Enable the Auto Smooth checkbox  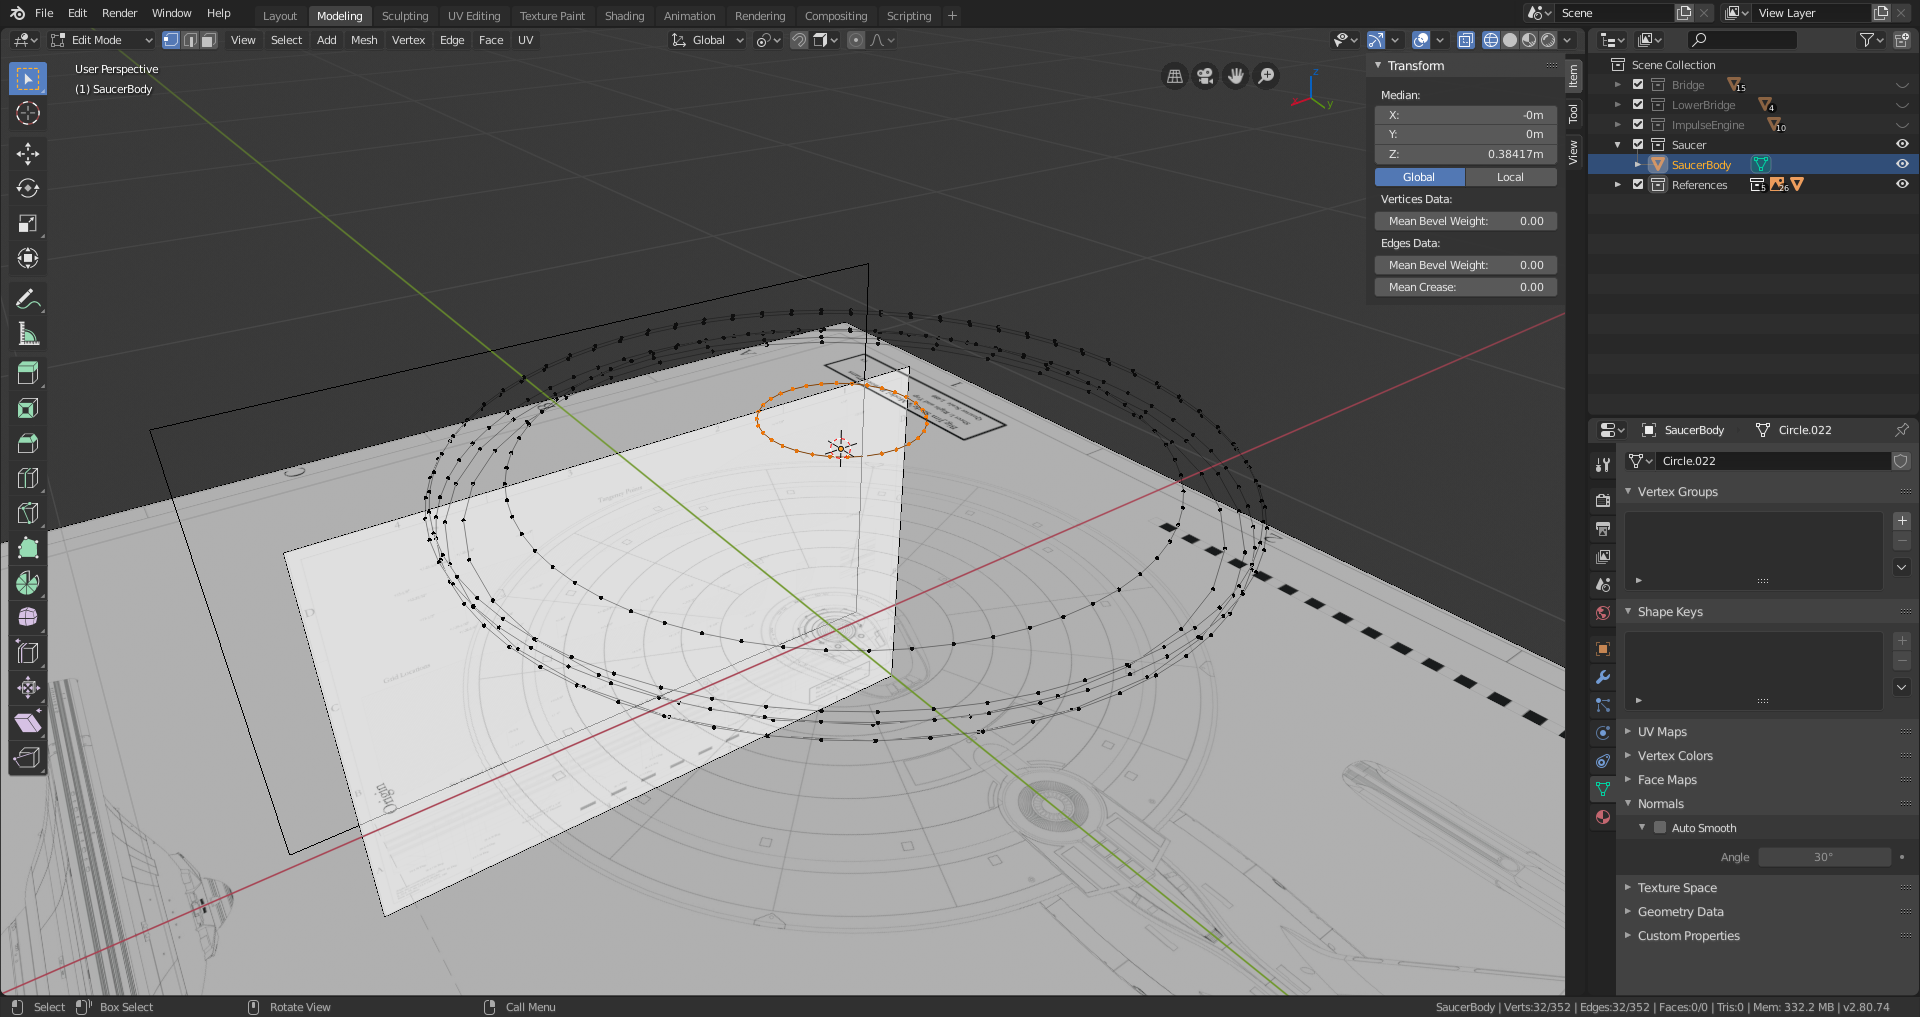[1660, 828]
